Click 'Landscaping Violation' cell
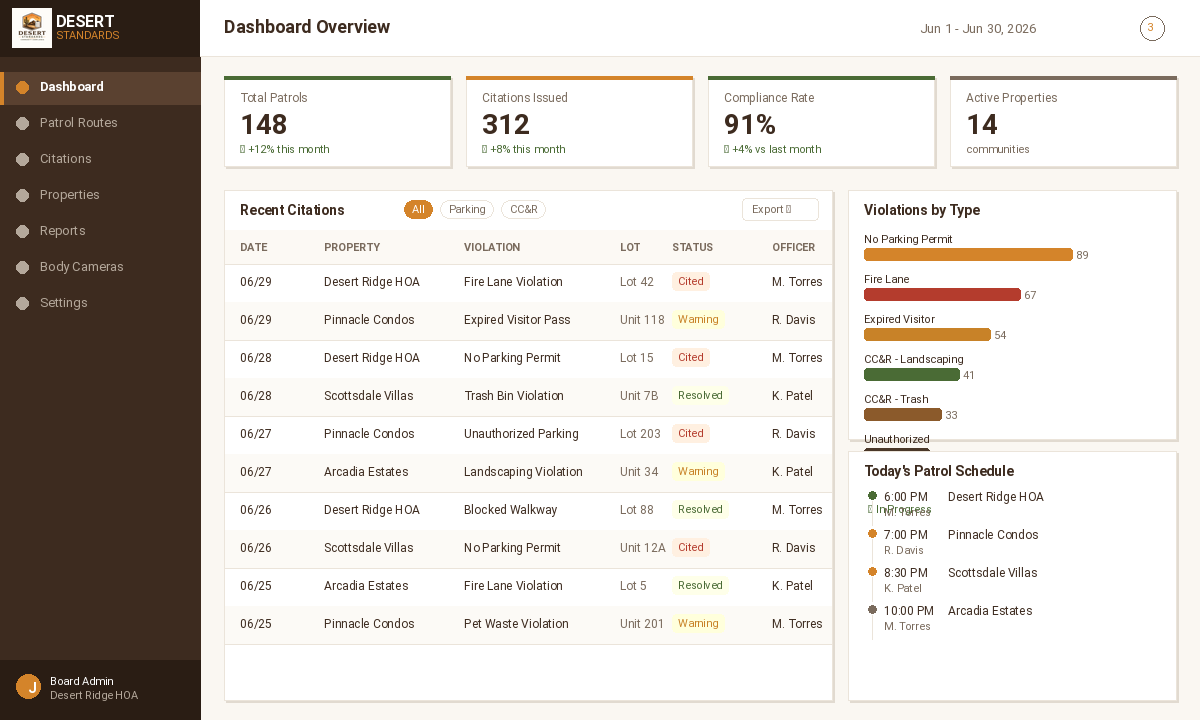Image resolution: width=1200 pixels, height=720 pixels. point(523,472)
